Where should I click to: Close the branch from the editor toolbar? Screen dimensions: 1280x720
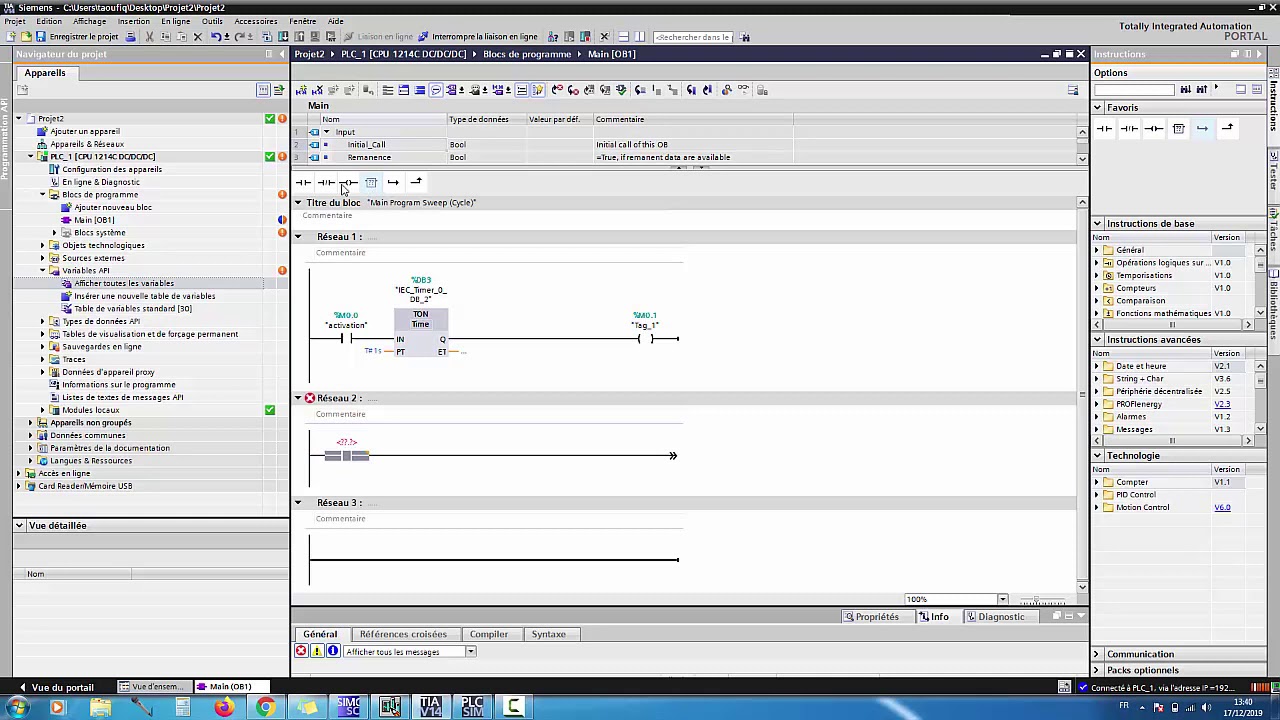(x=416, y=182)
